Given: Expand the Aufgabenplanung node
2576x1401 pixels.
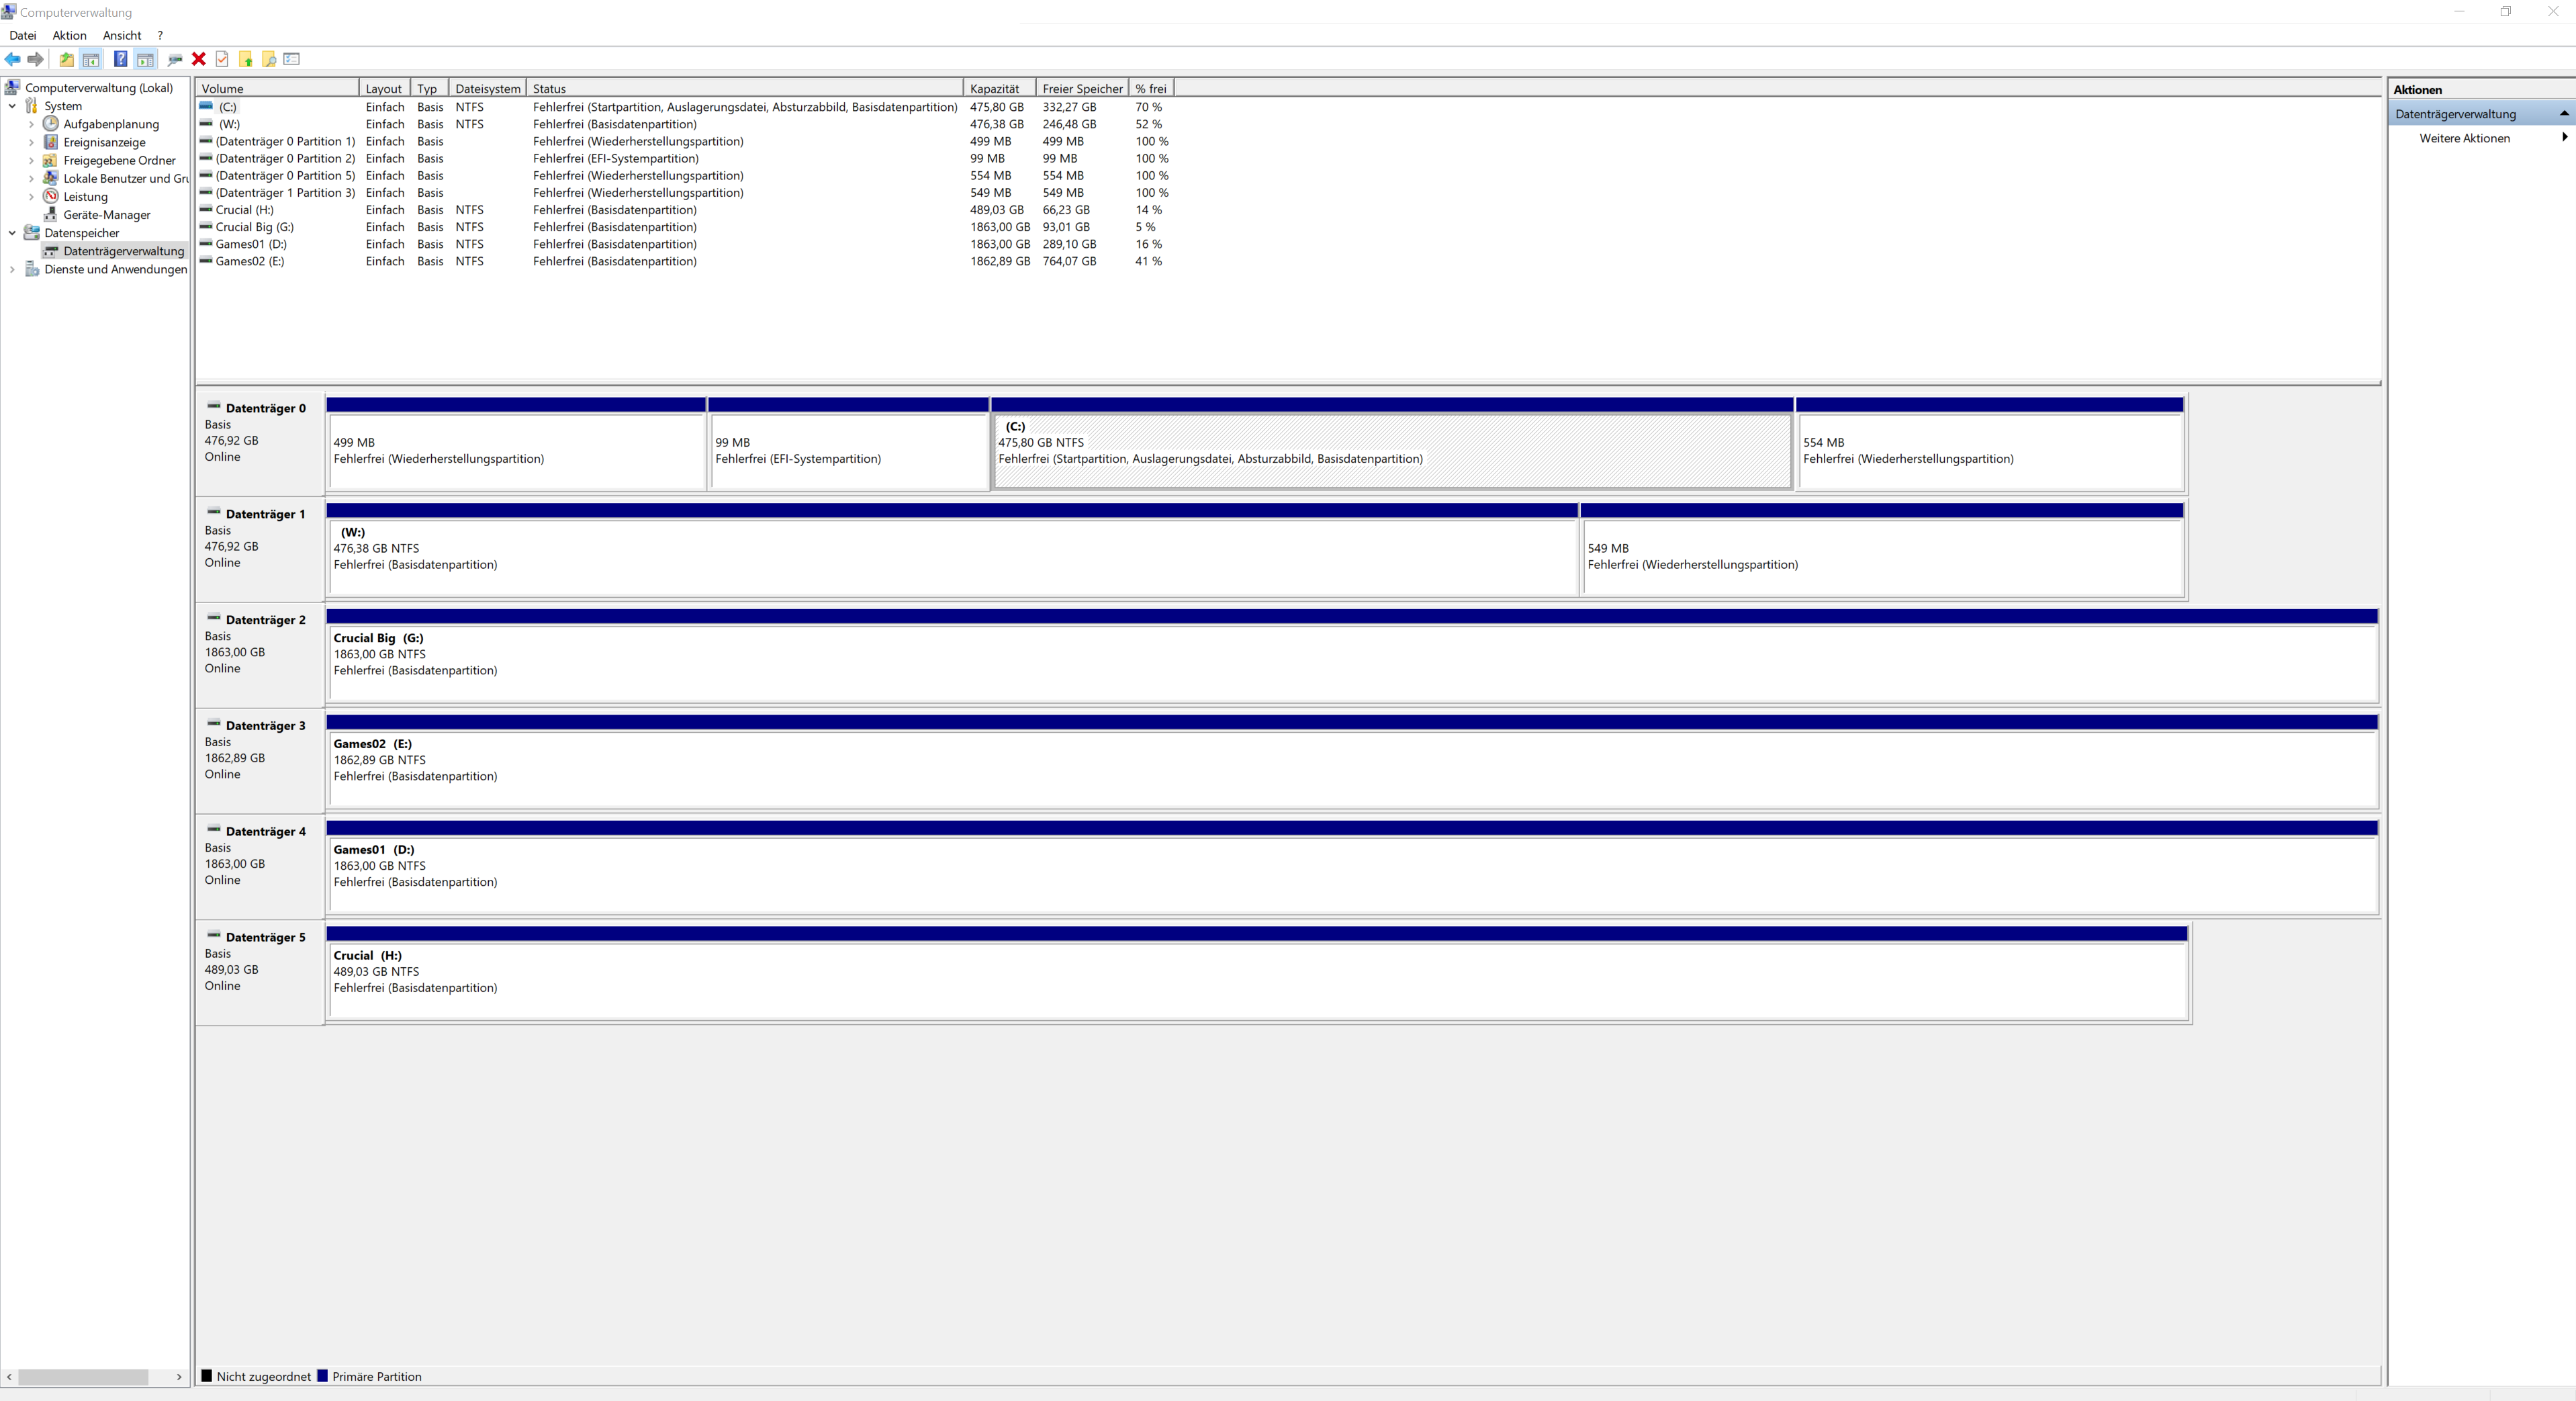Looking at the screenshot, I should [x=31, y=124].
